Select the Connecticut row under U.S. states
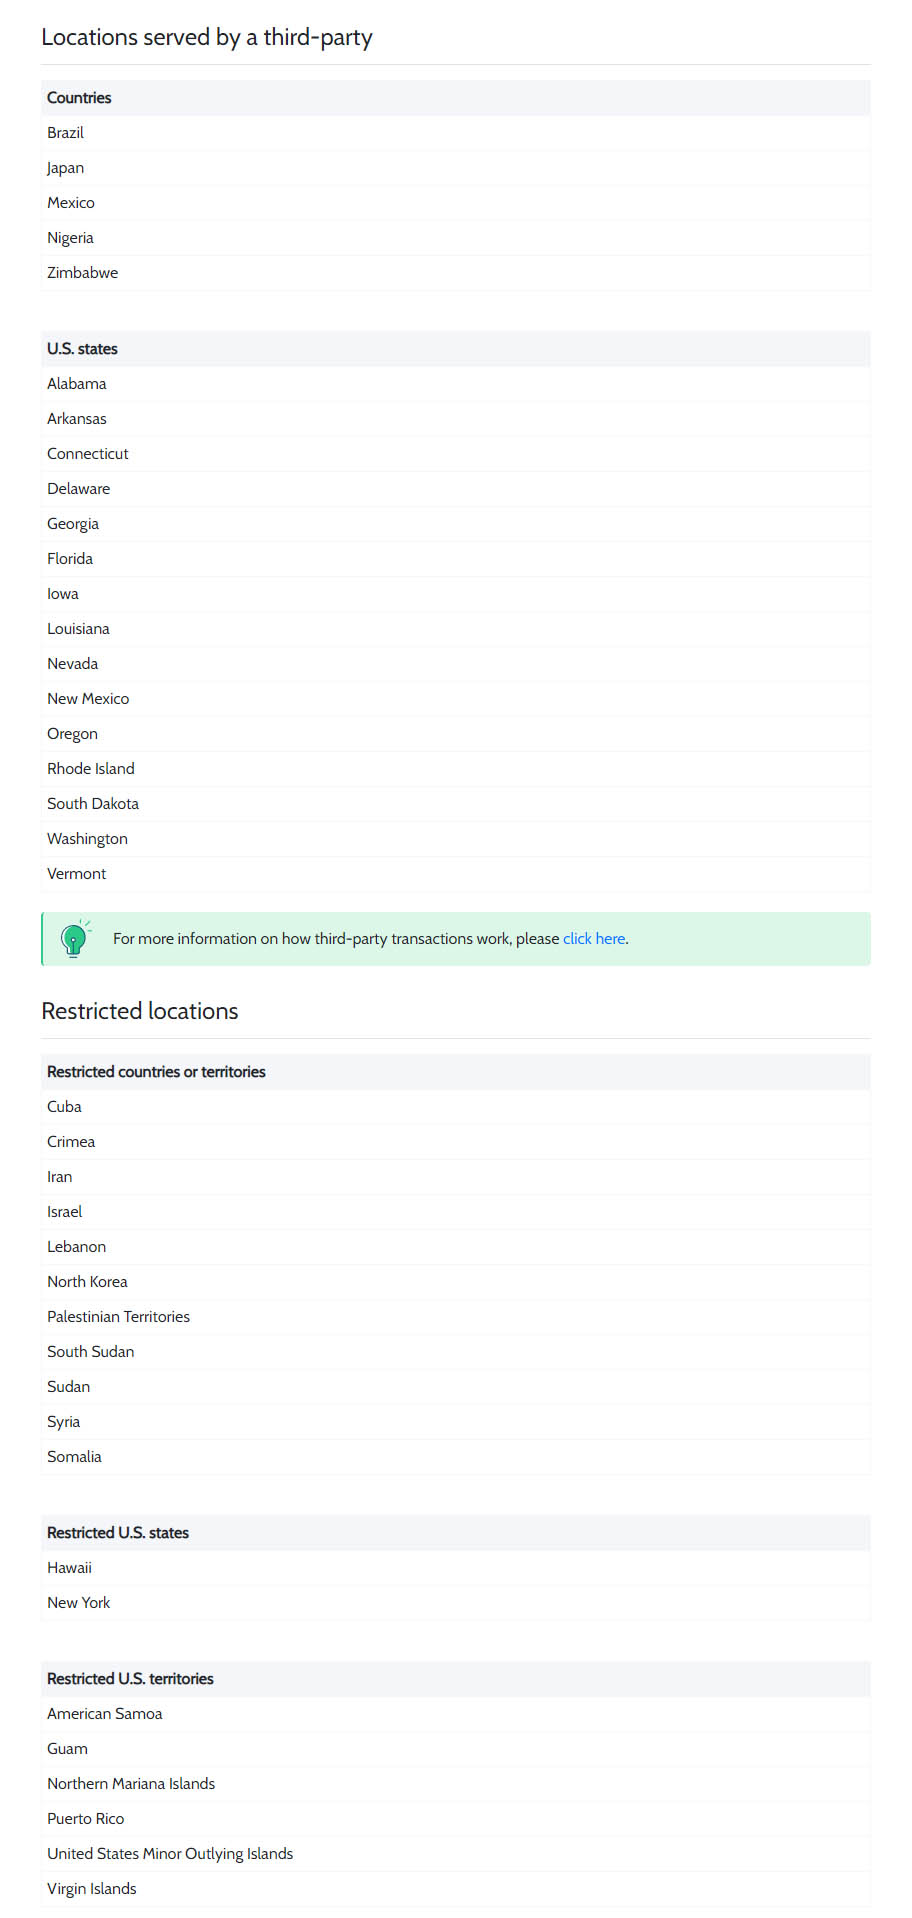The height and width of the screenshot is (1918, 912). (x=456, y=454)
